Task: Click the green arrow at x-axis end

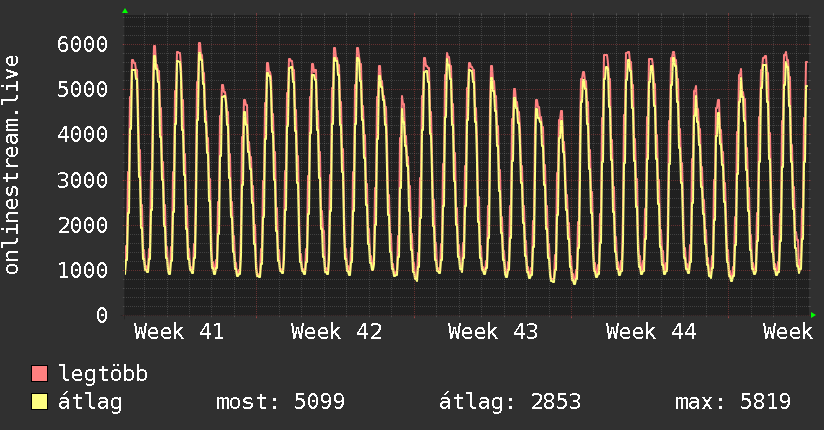Action: pyautogui.click(x=813, y=315)
